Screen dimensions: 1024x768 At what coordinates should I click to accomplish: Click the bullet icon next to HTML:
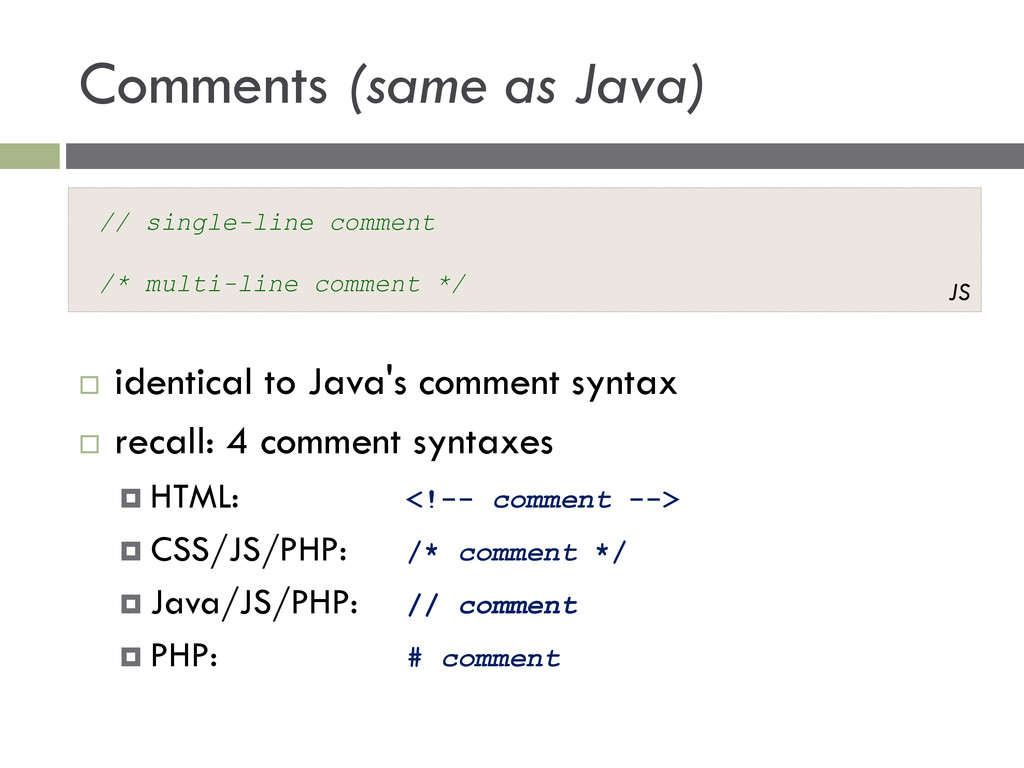131,498
